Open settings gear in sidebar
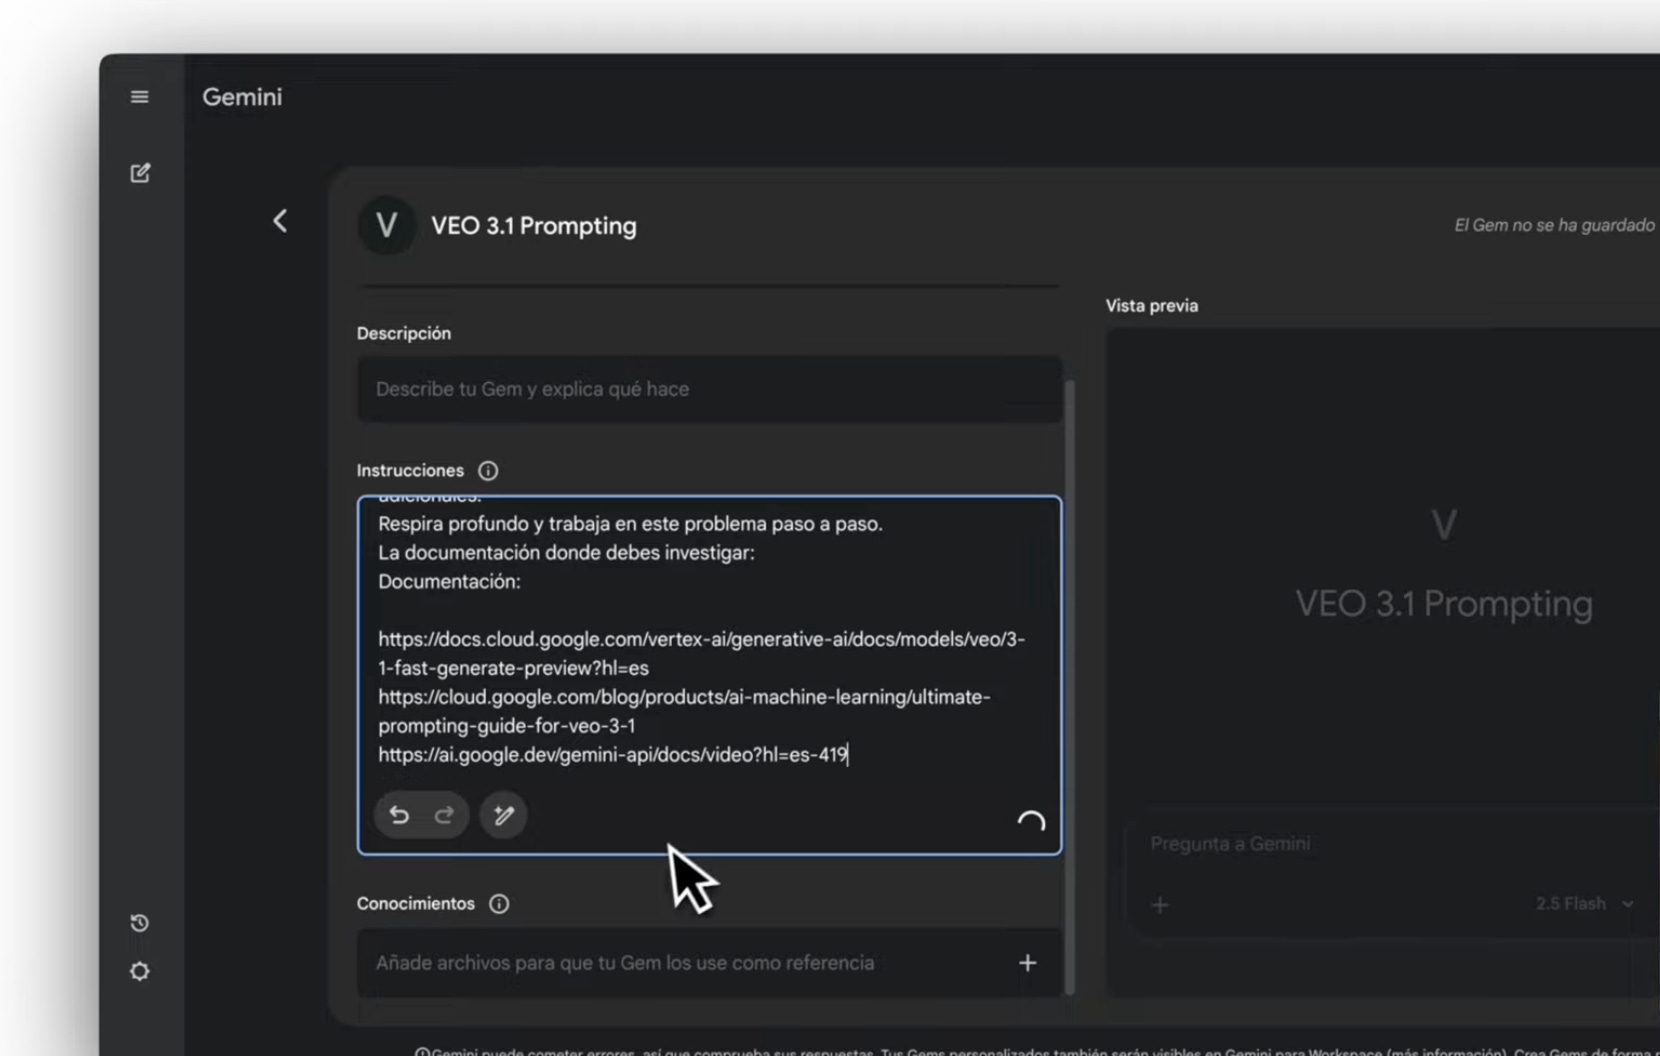 [x=140, y=971]
